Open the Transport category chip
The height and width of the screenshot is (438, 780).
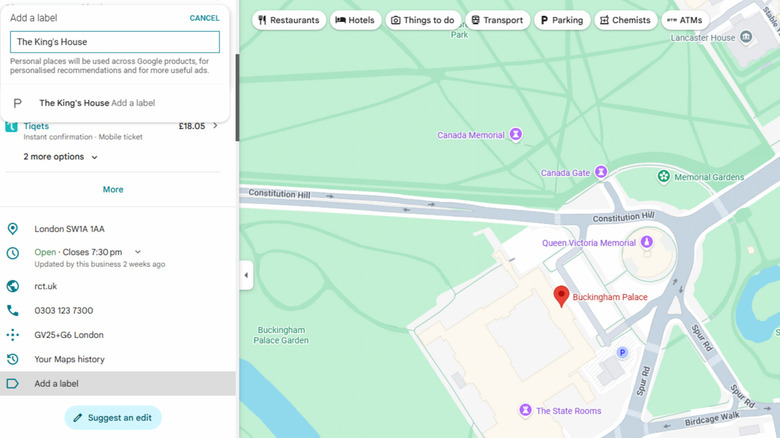pos(497,20)
